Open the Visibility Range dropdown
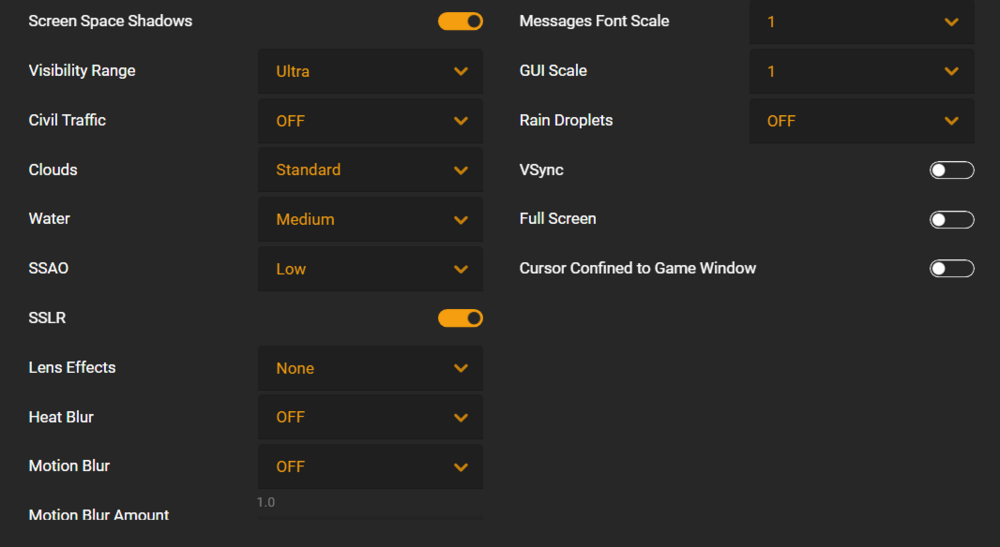This screenshot has width=1000, height=547. tap(370, 71)
